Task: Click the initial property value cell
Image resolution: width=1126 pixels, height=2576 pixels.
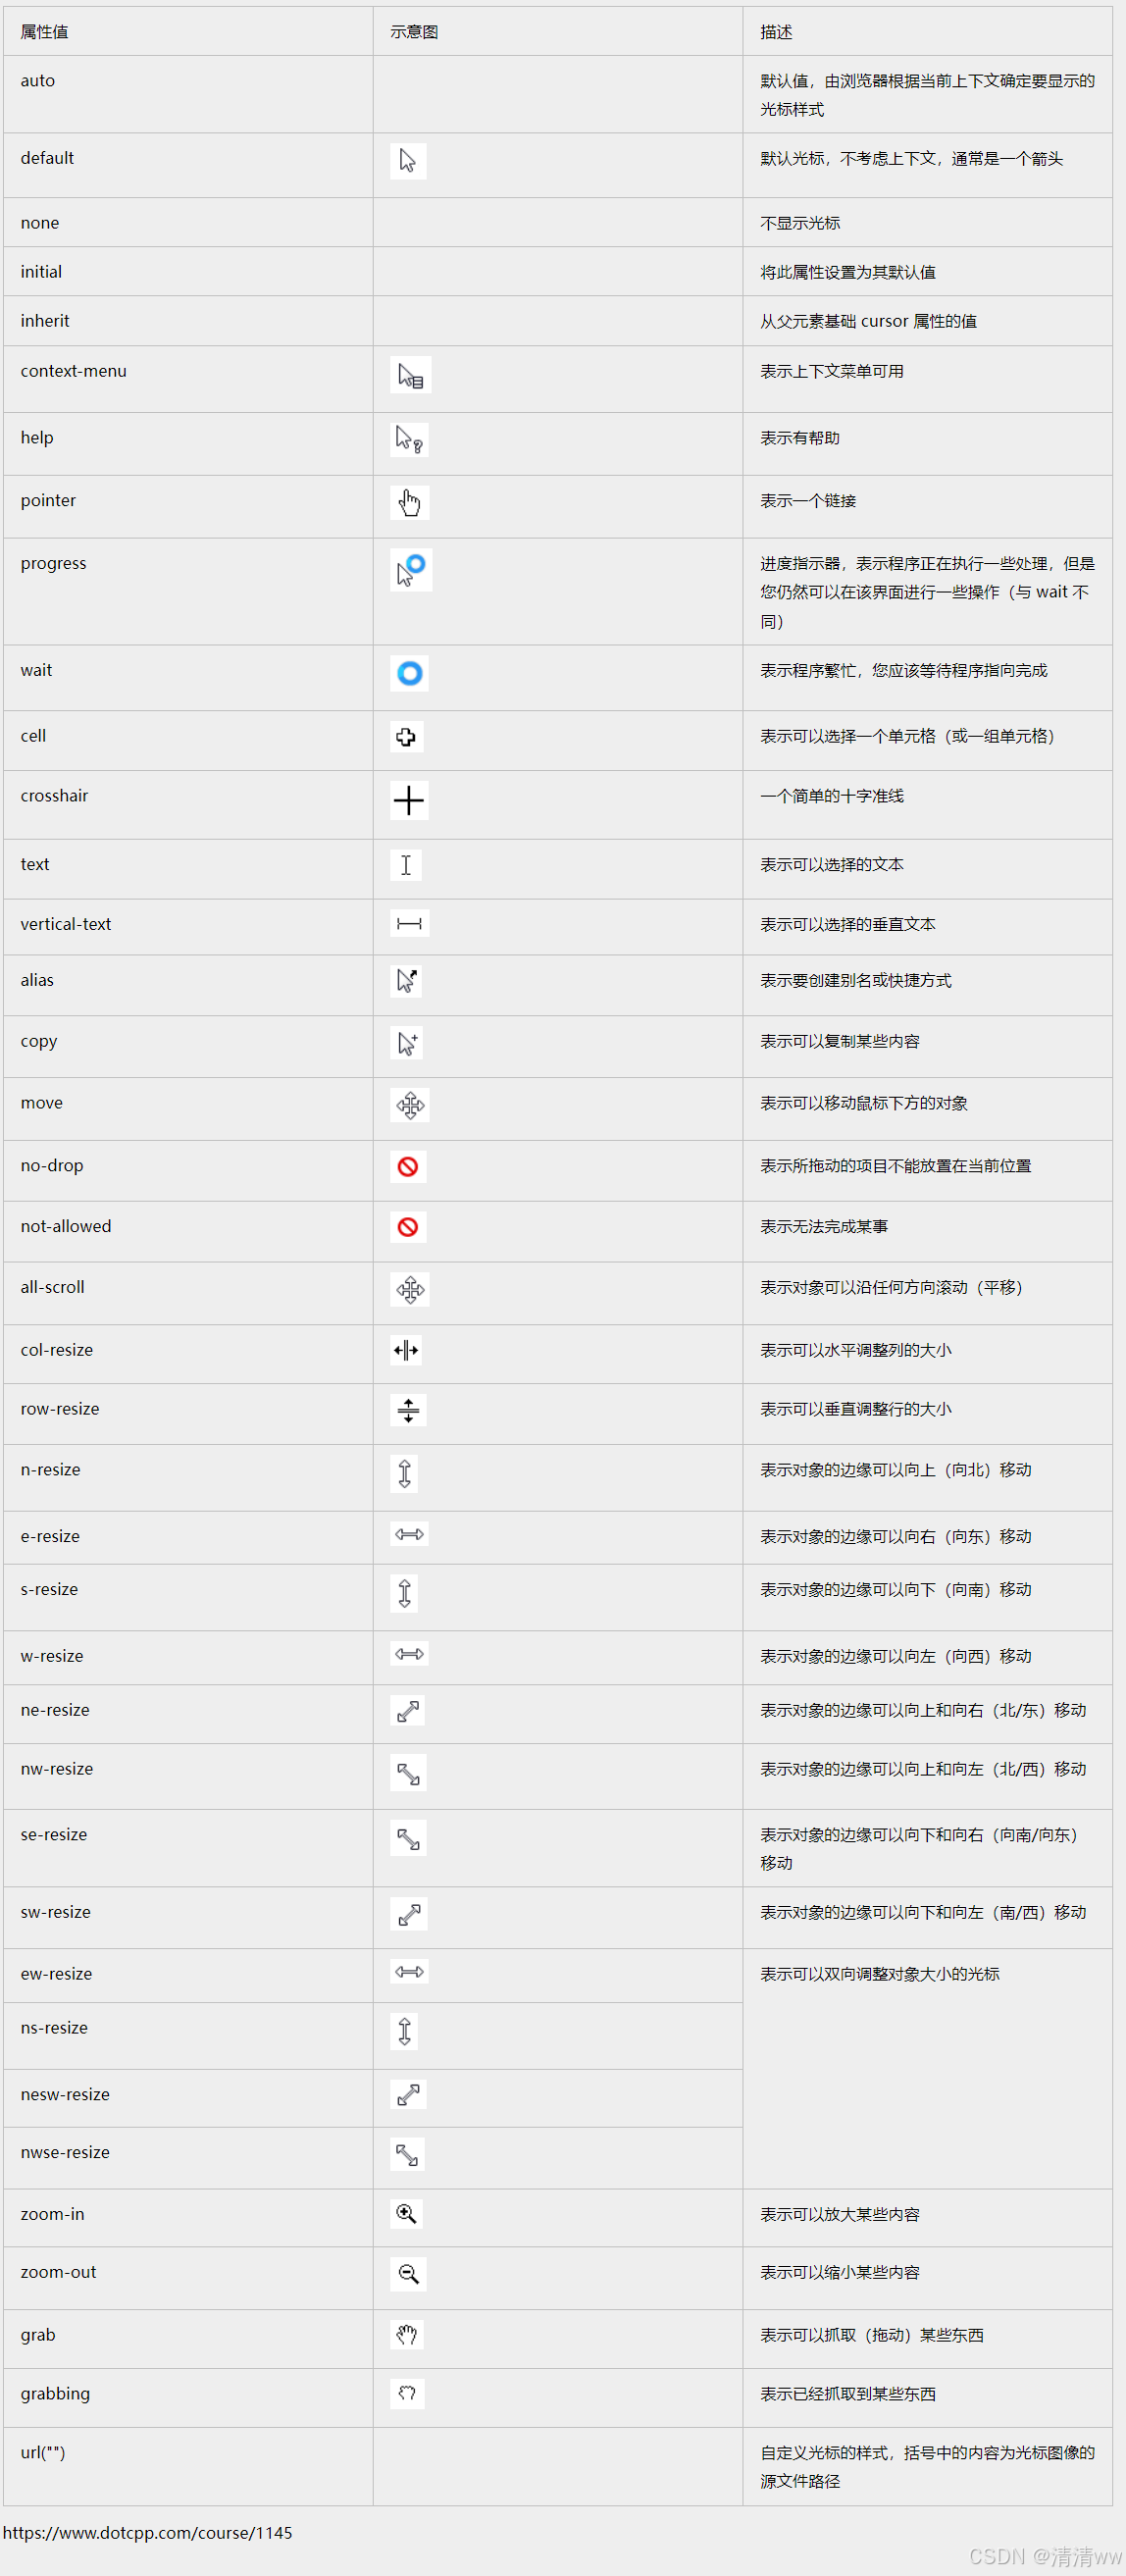Action: (188, 271)
